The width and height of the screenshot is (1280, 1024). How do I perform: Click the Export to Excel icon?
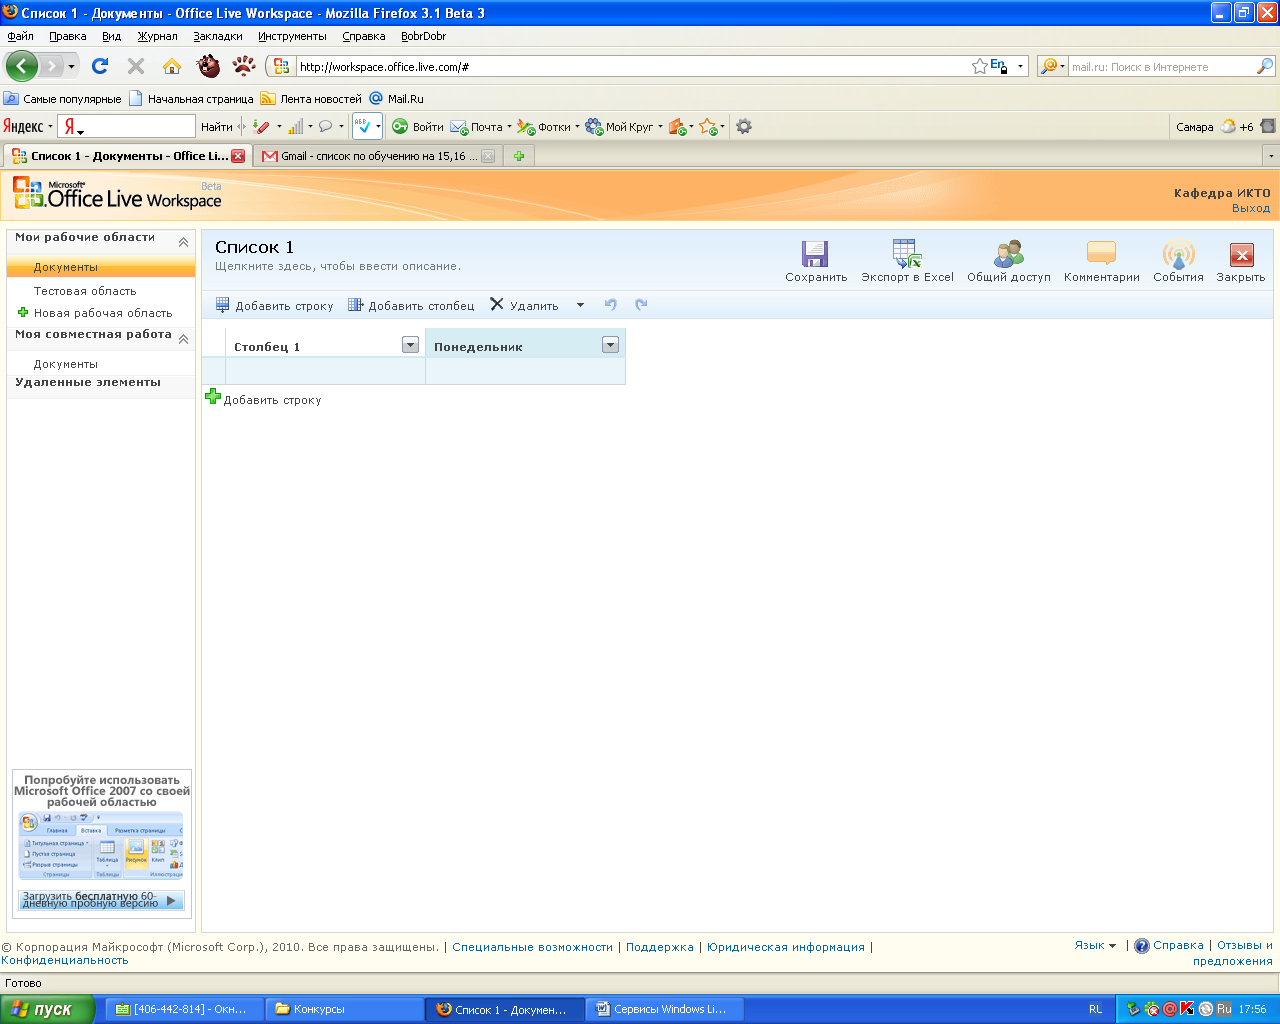907,253
